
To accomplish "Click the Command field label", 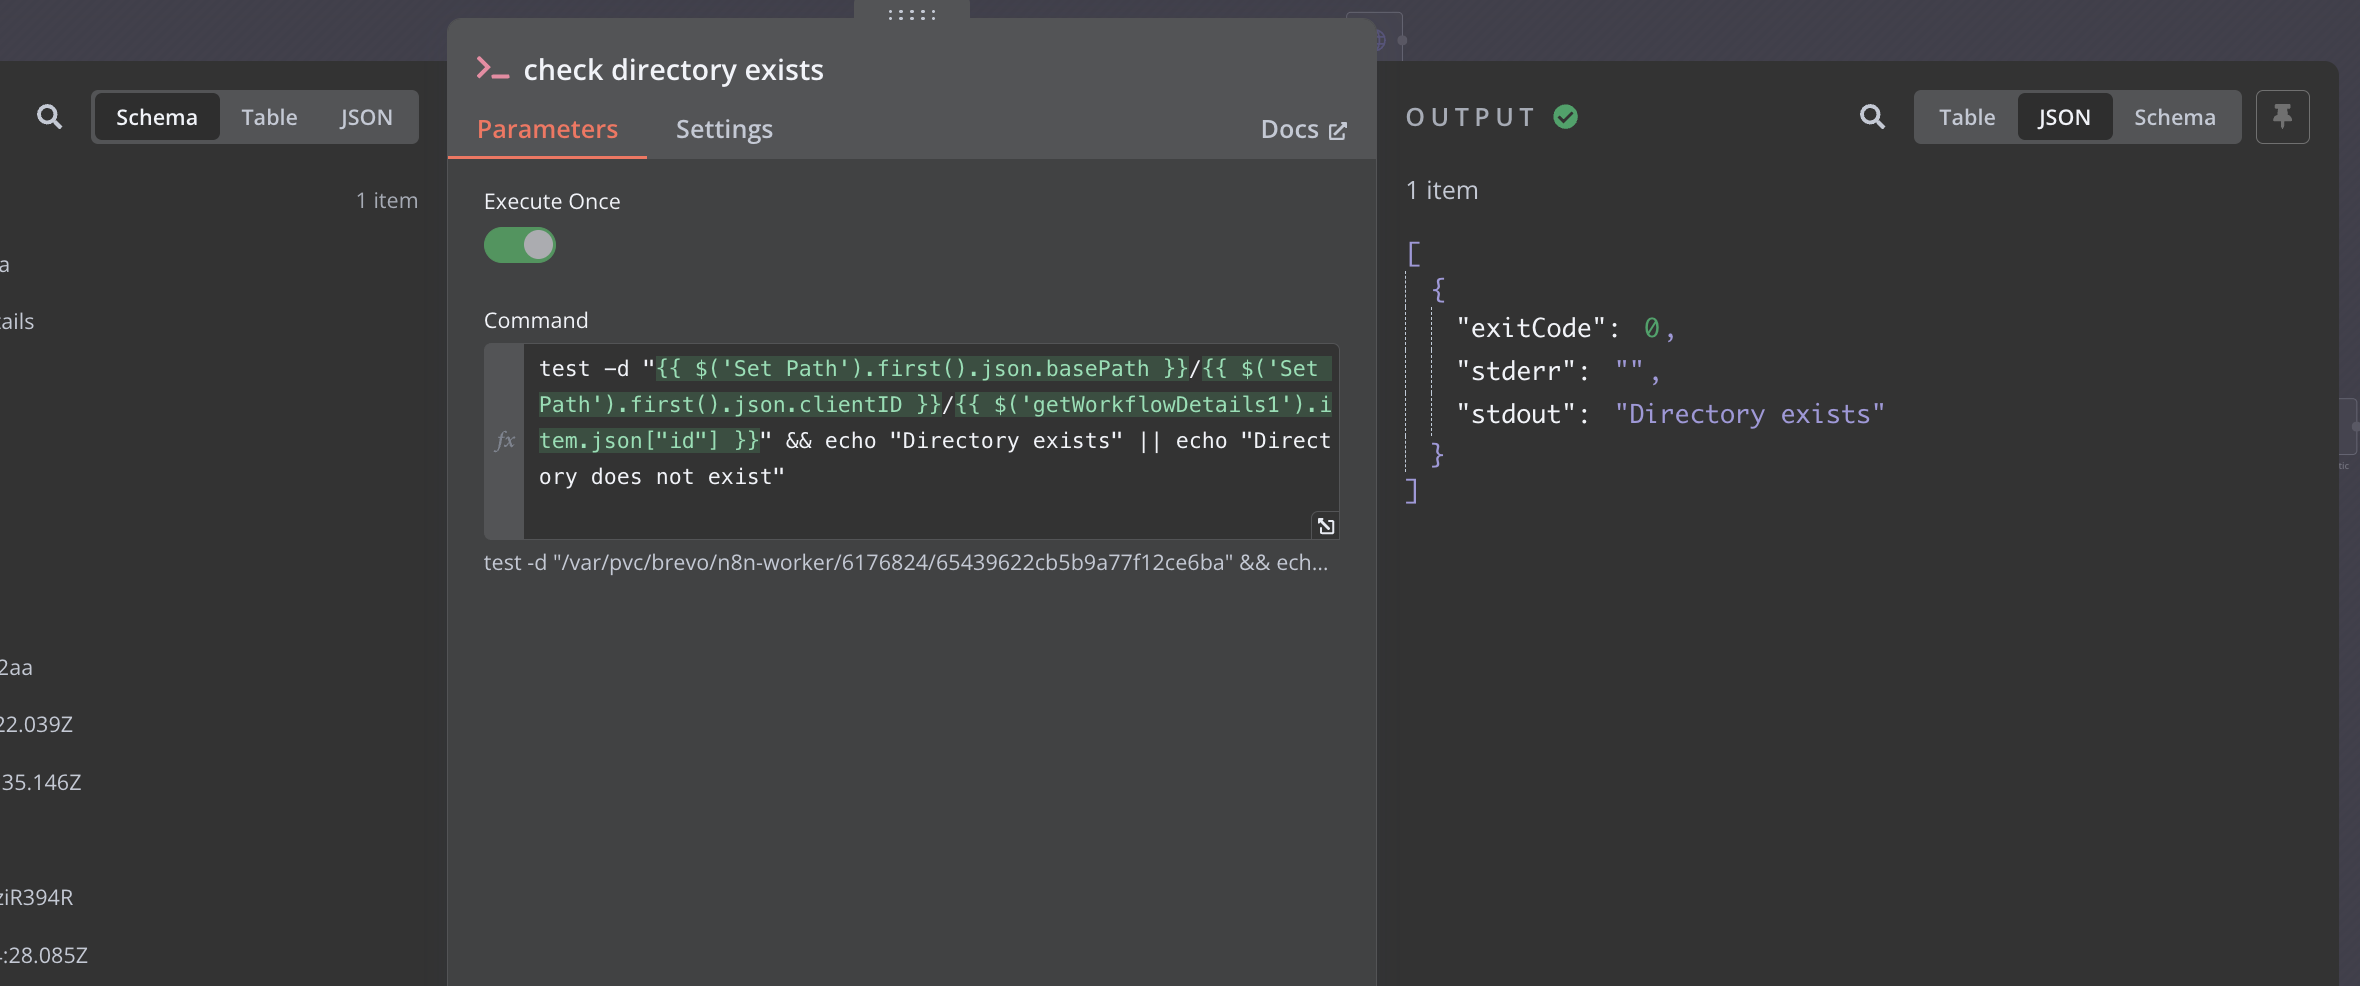I will tap(536, 320).
